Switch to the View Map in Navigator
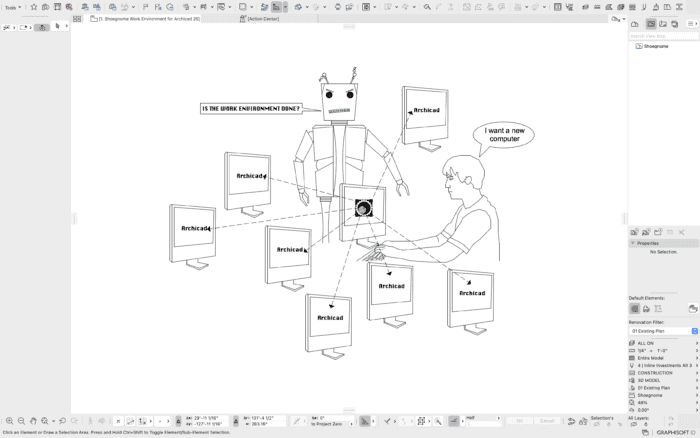The height and width of the screenshot is (438, 700). 651,24
